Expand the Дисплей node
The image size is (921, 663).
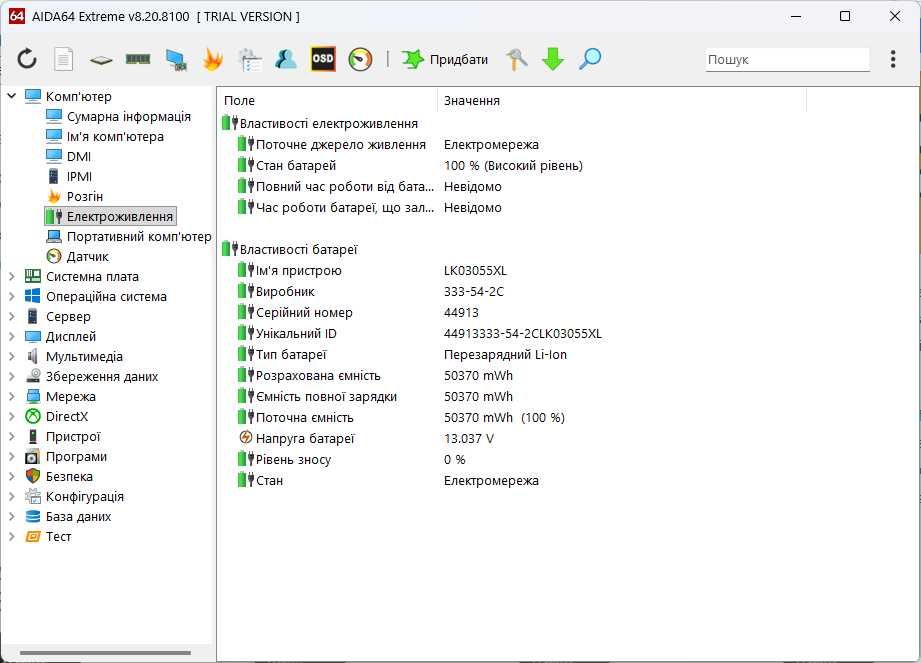click(x=12, y=336)
